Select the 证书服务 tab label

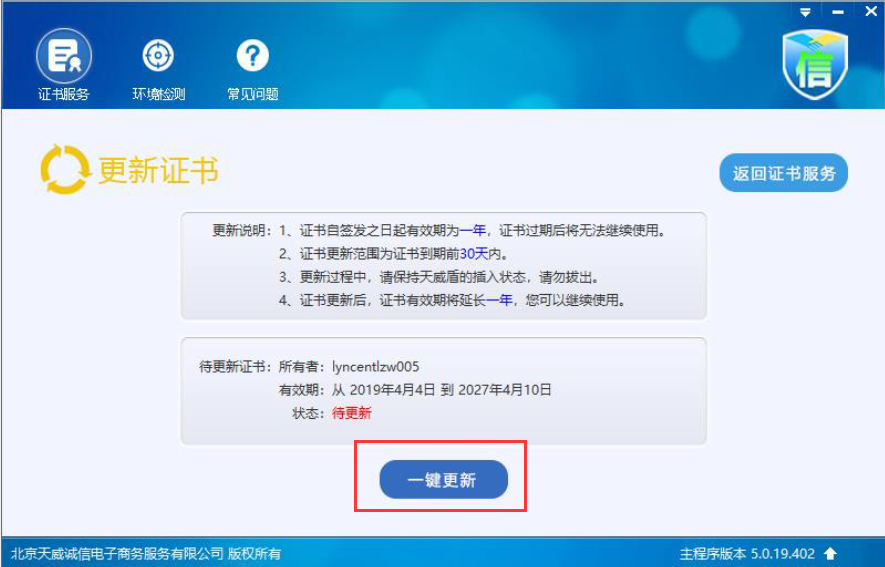tap(64, 94)
